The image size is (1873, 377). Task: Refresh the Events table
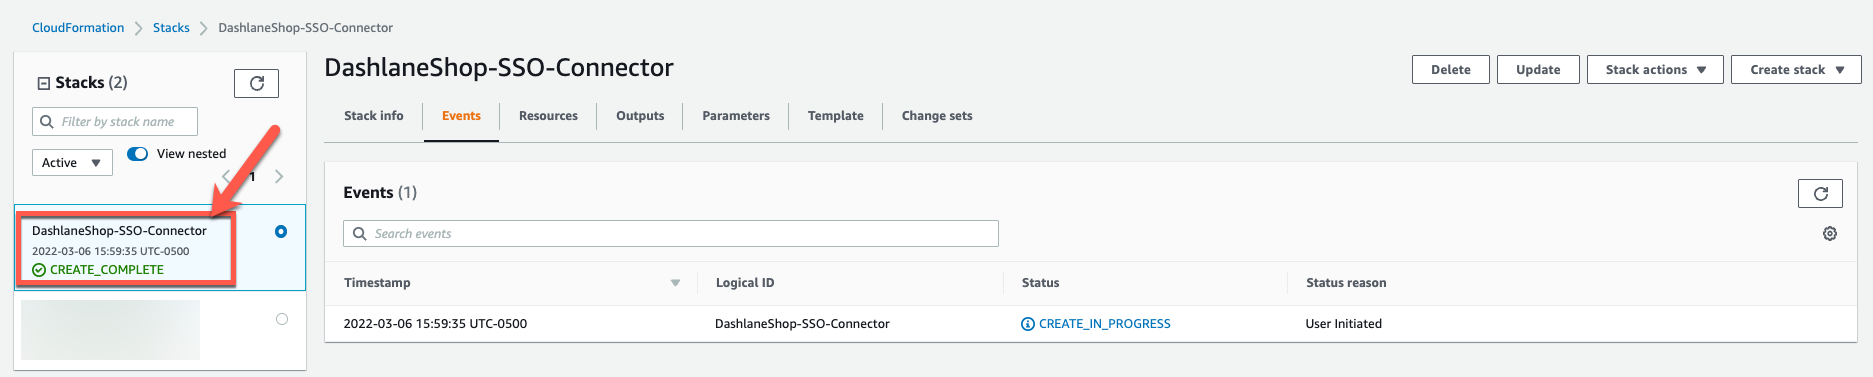tap(1820, 193)
